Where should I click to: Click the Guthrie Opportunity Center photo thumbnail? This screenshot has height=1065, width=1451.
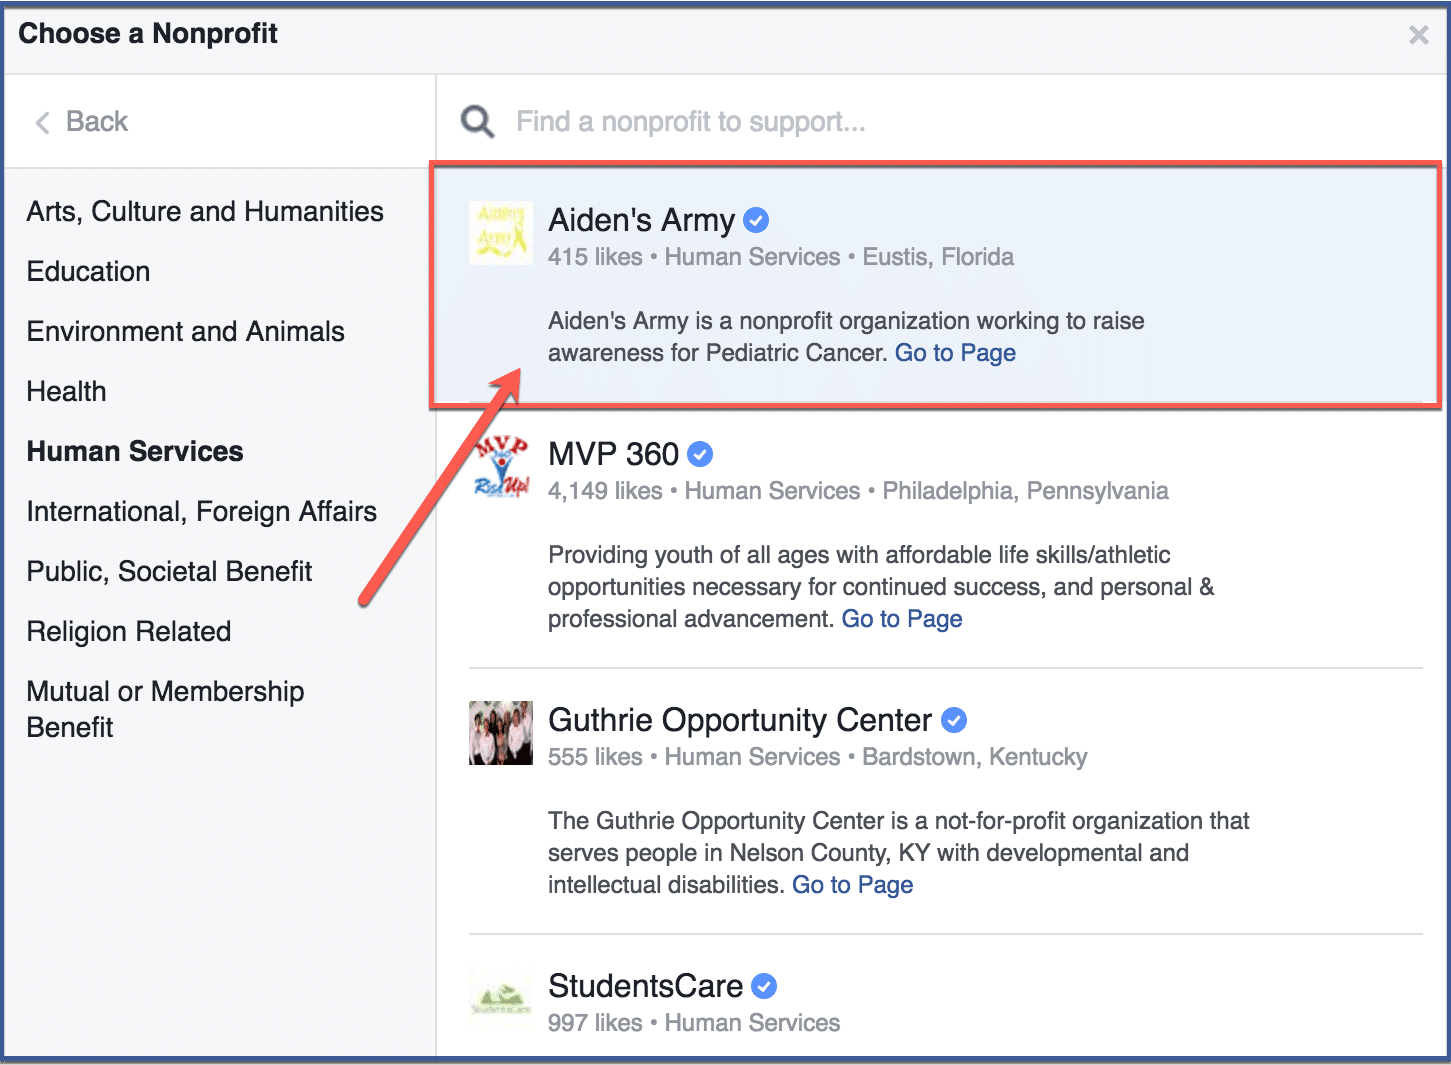click(500, 733)
